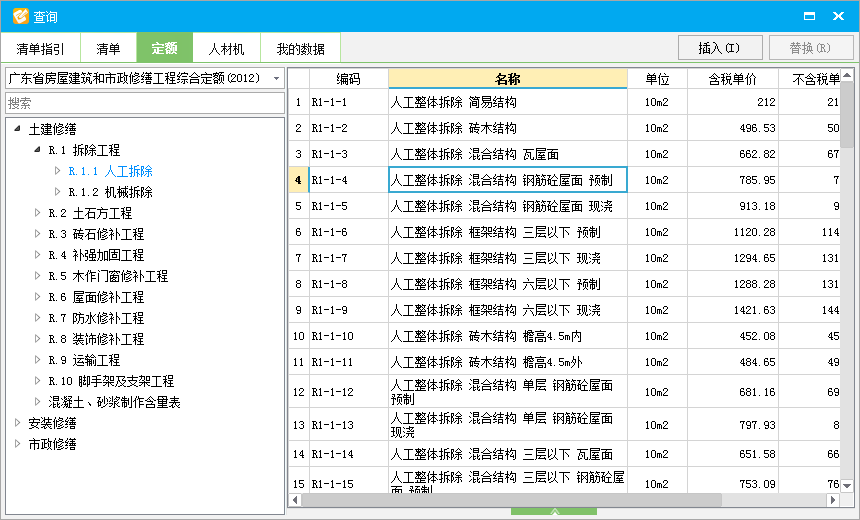The height and width of the screenshot is (520, 860).
Task: Switch to the 清单 tab
Action: (108, 49)
